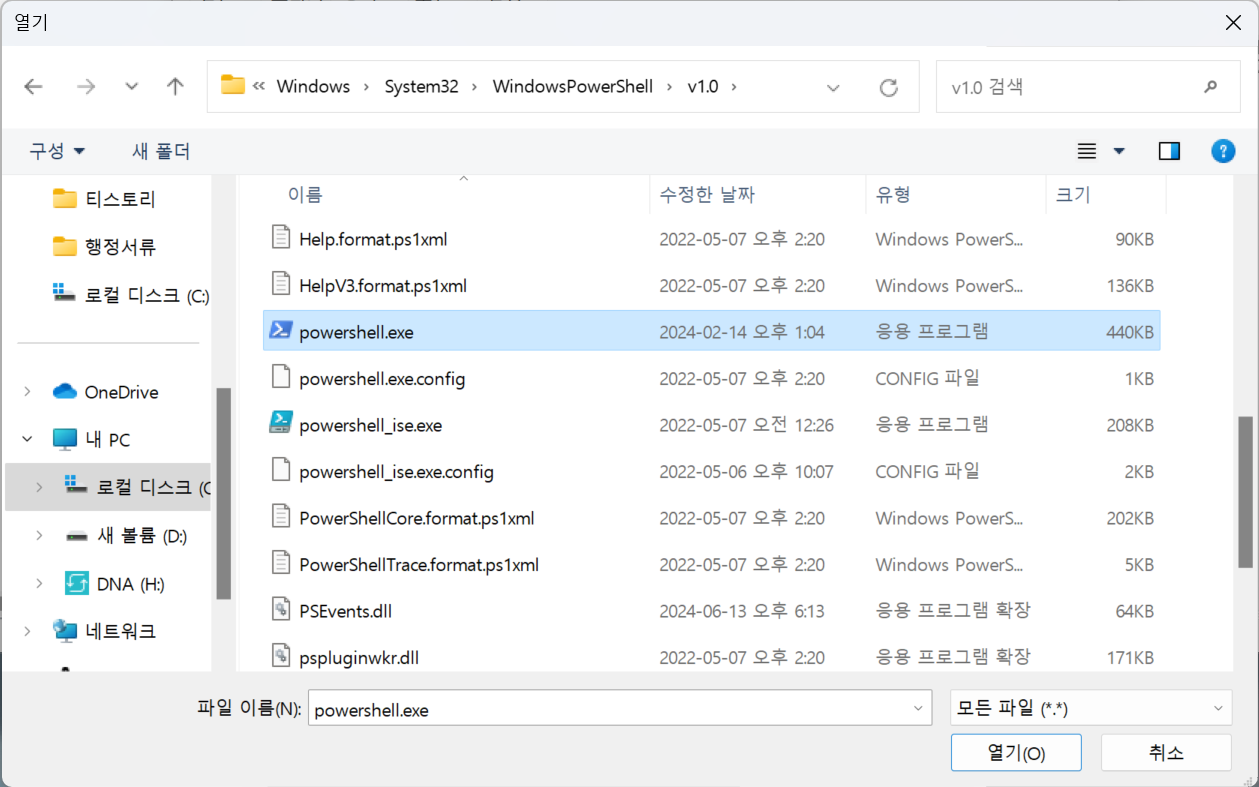The height and width of the screenshot is (787, 1259).
Task: Refresh the v1.0 folder listing
Action: [x=888, y=88]
